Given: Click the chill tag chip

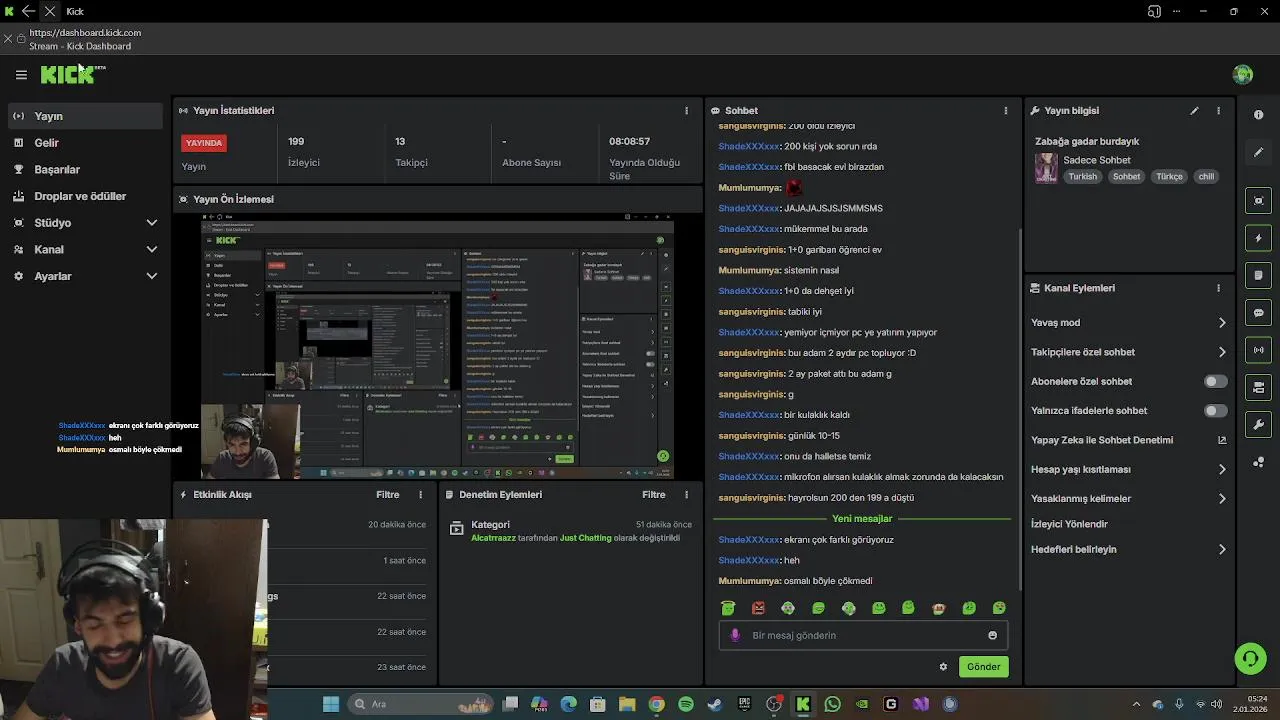Looking at the screenshot, I should click(1206, 176).
